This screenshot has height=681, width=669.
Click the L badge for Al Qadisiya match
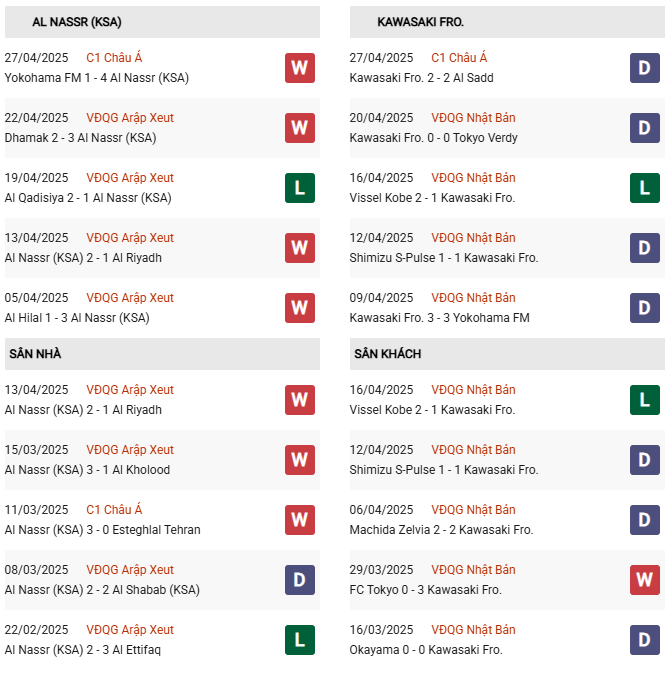click(x=300, y=188)
